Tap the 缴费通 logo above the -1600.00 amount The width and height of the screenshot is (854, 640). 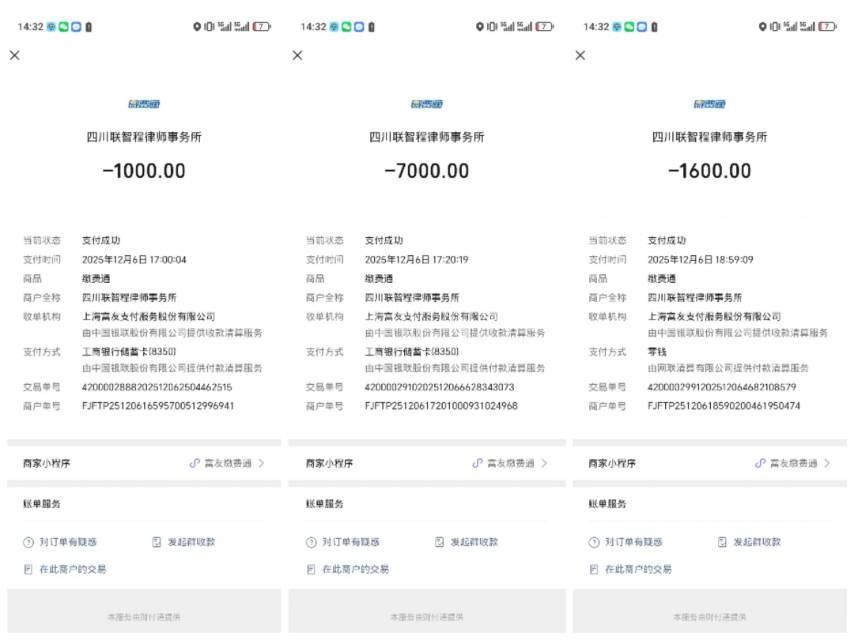pyautogui.click(x=709, y=104)
